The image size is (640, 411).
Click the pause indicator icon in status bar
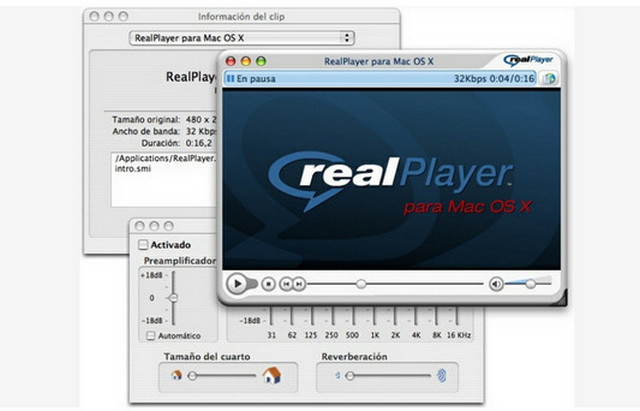point(231,78)
